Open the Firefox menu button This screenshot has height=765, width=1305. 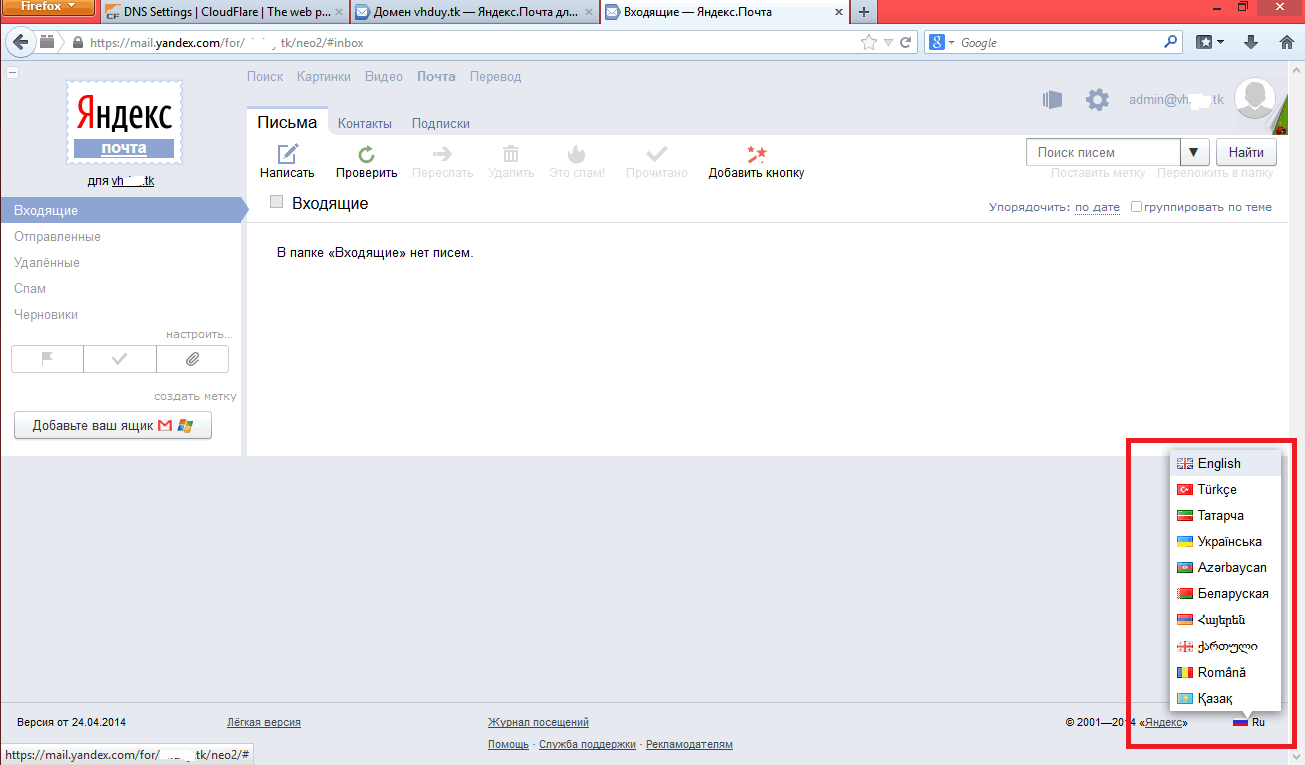click(49, 8)
